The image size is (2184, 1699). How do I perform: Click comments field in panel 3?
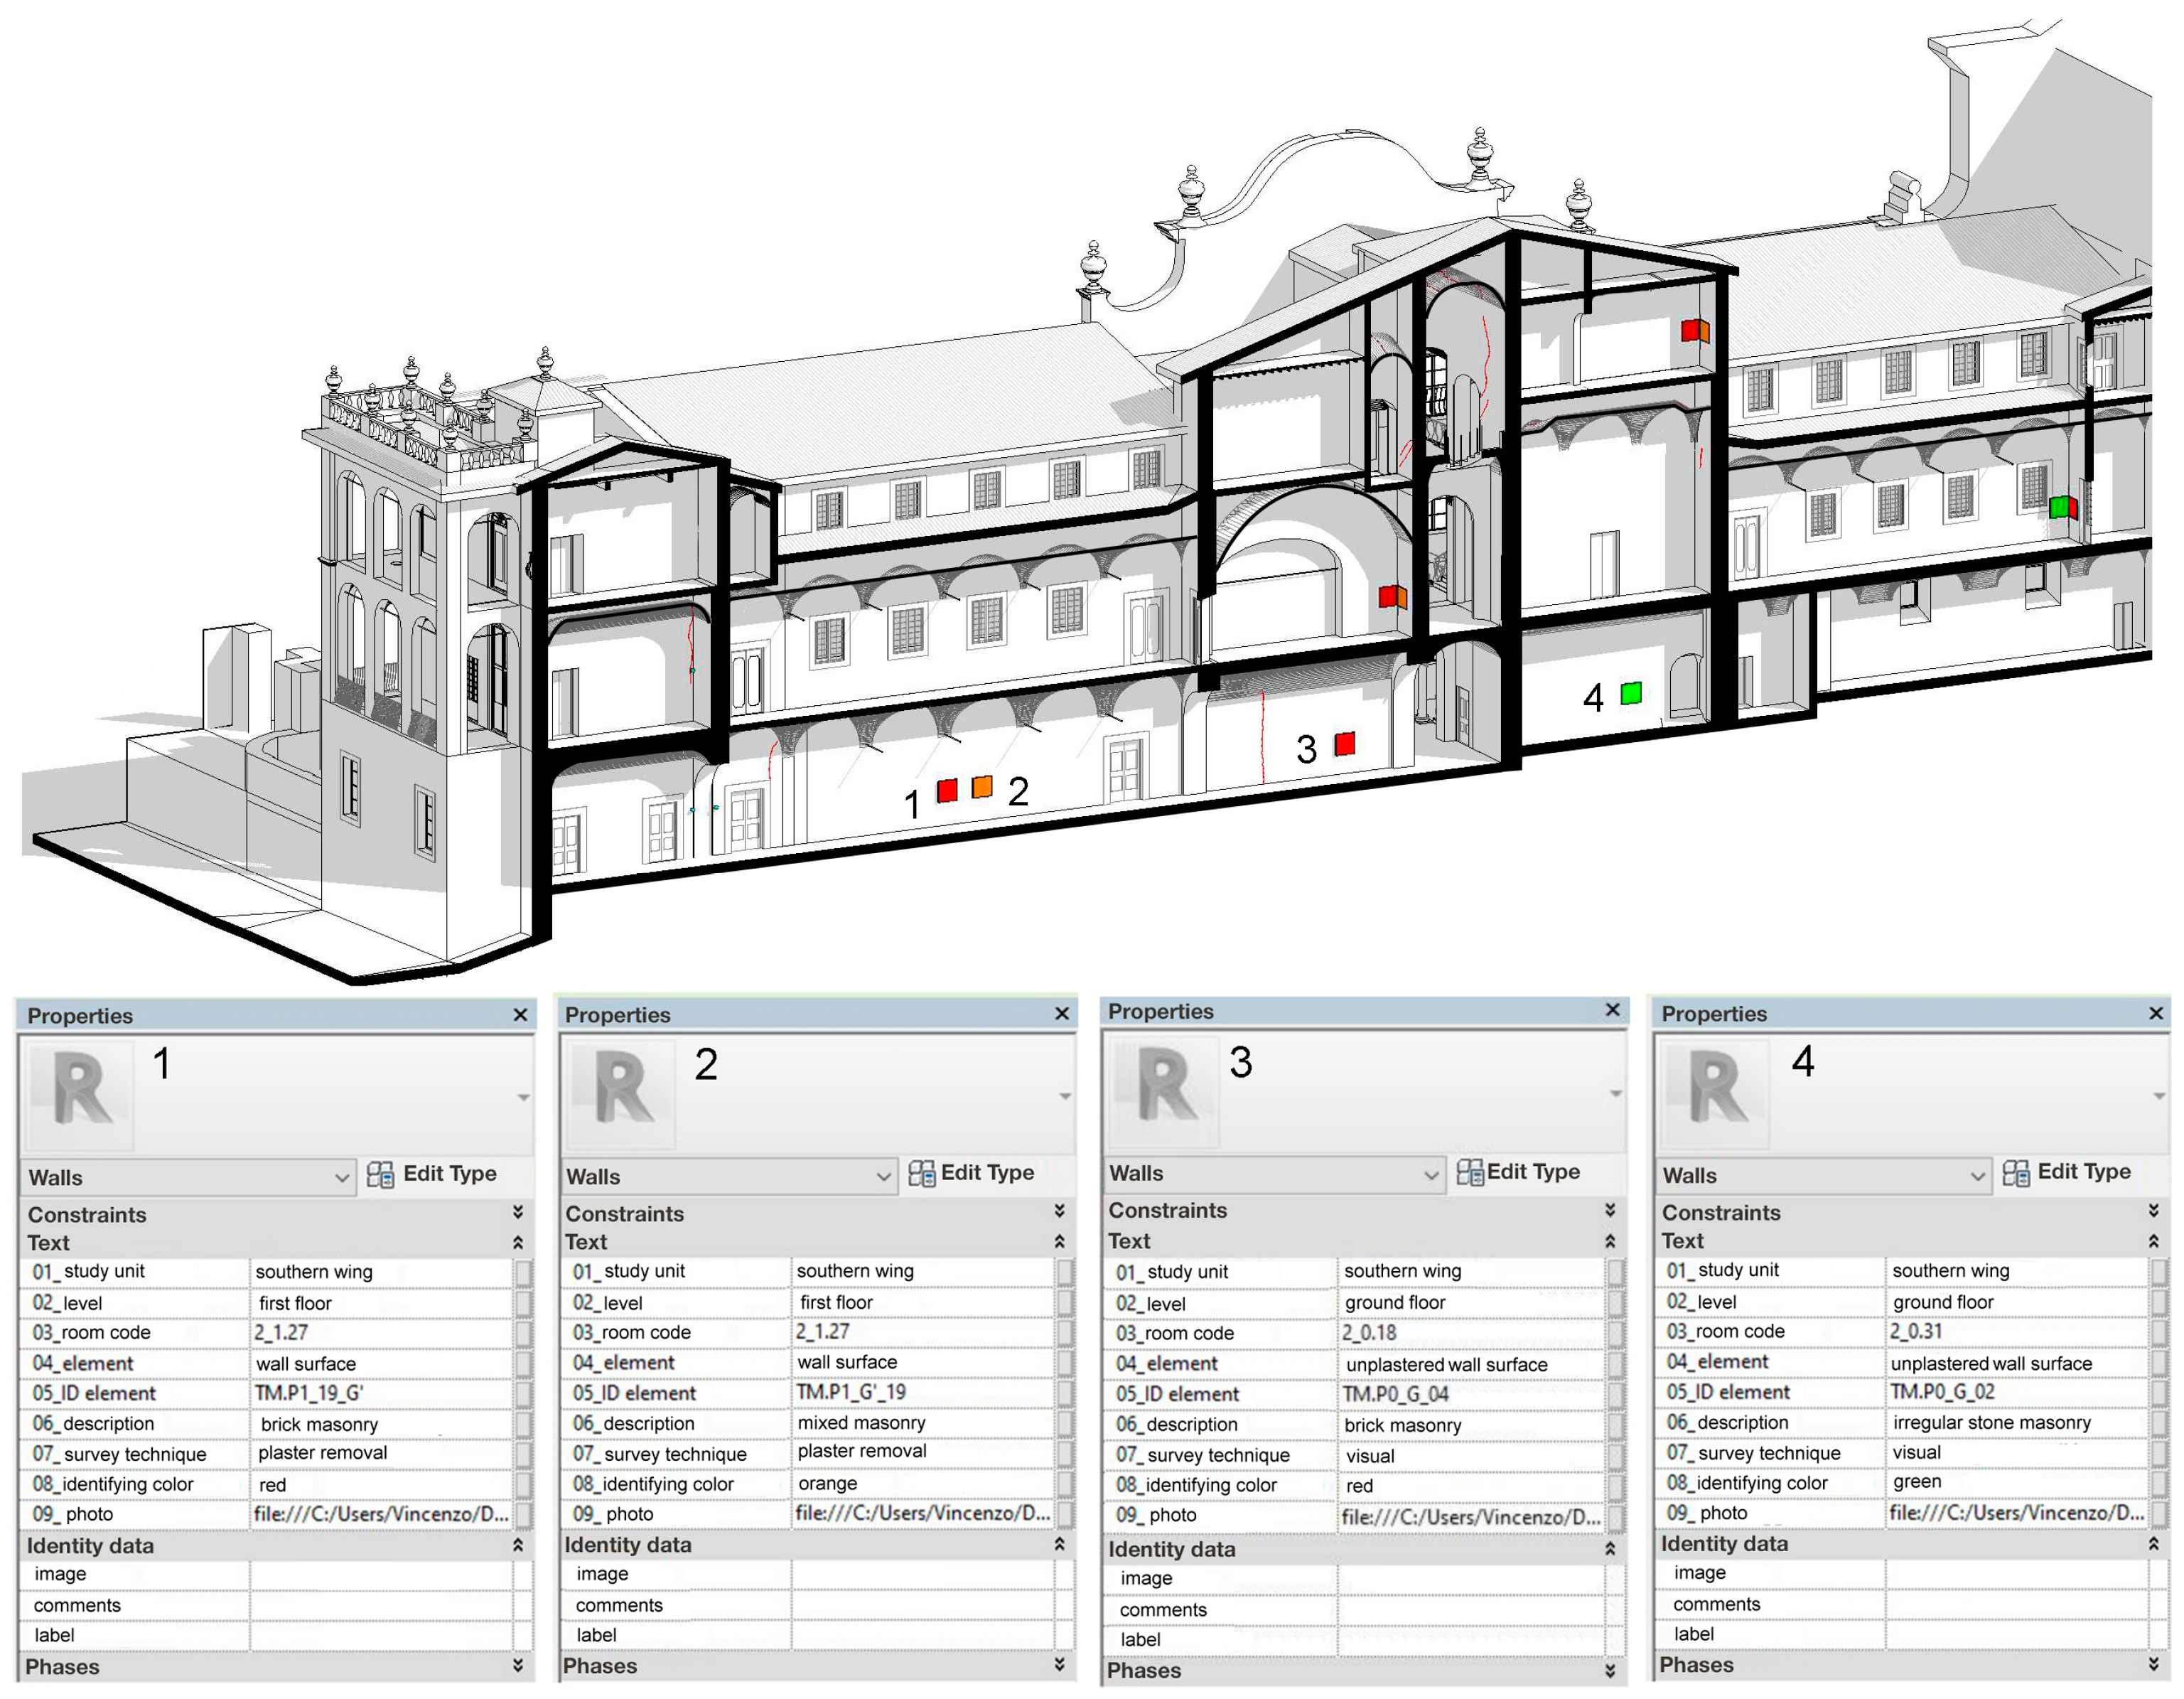1470,1610
